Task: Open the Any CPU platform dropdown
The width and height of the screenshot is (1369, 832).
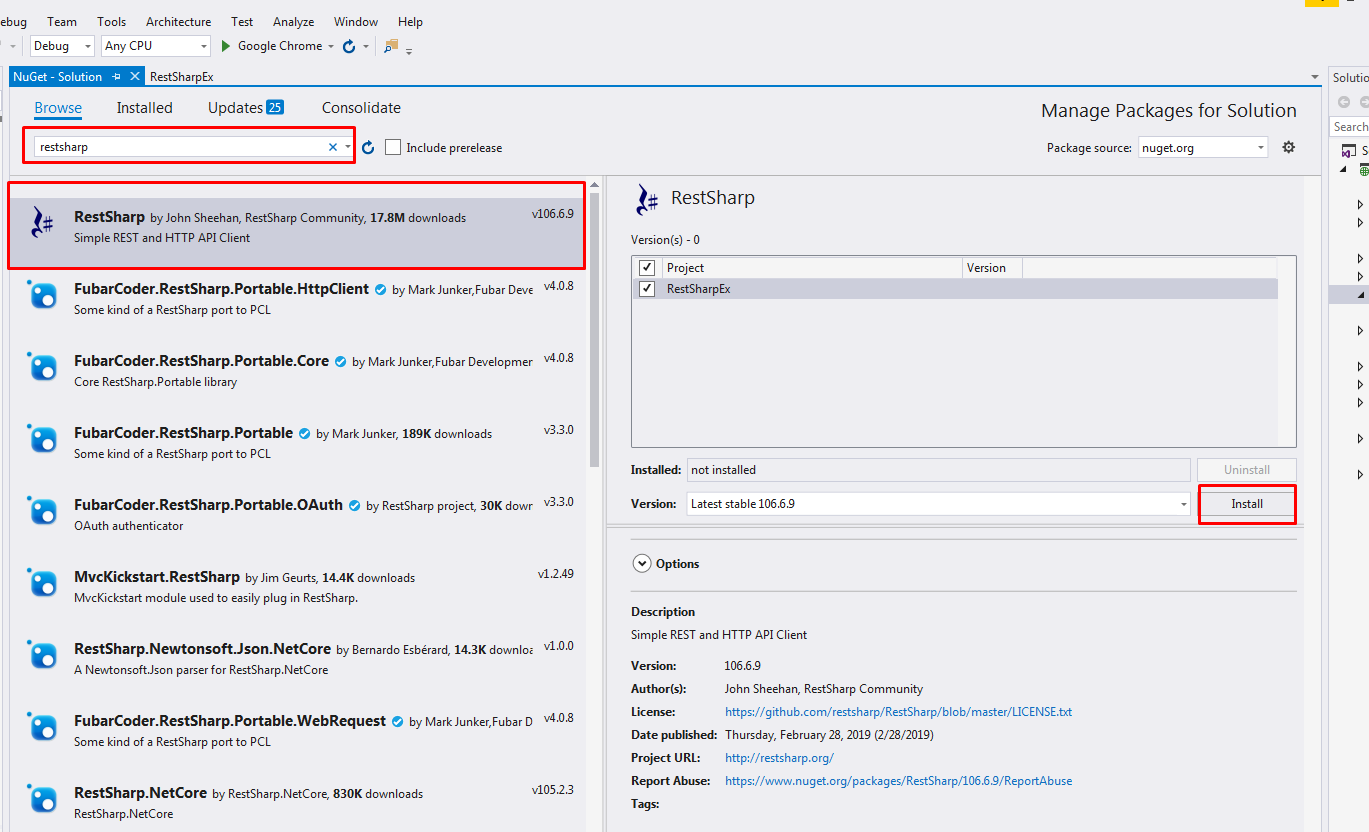Action: click(x=156, y=46)
